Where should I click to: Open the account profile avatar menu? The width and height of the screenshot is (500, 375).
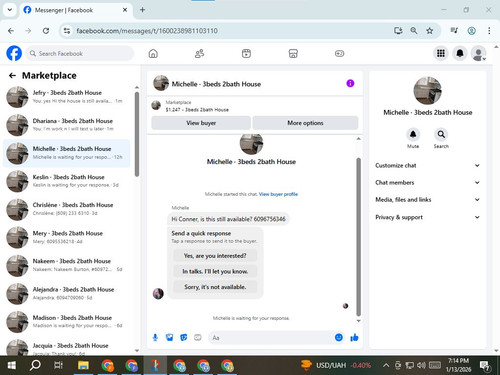pos(478,53)
